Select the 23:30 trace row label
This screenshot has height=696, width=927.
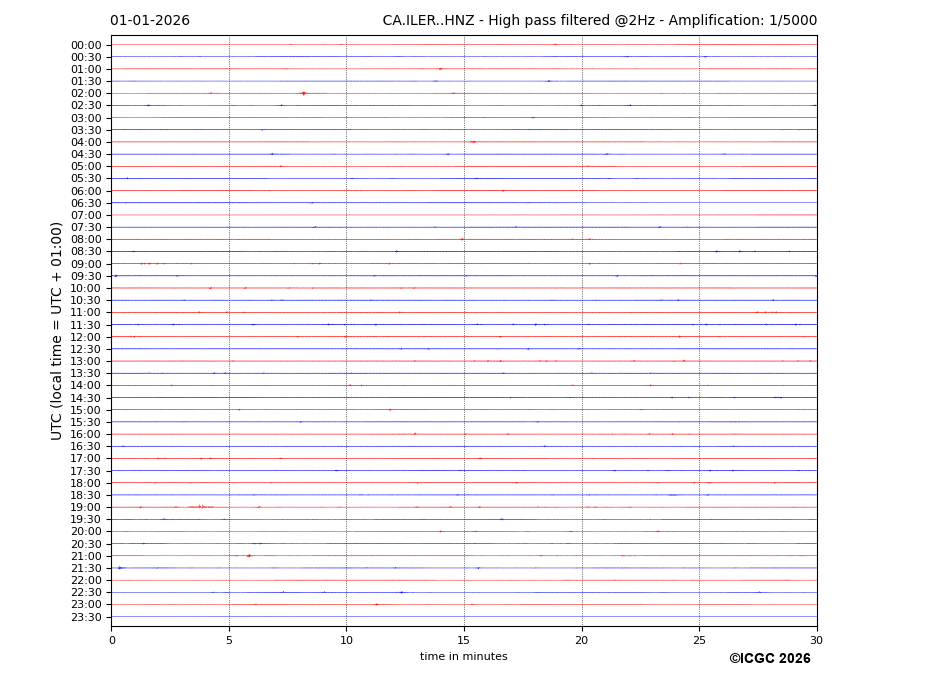pyautogui.click(x=86, y=617)
